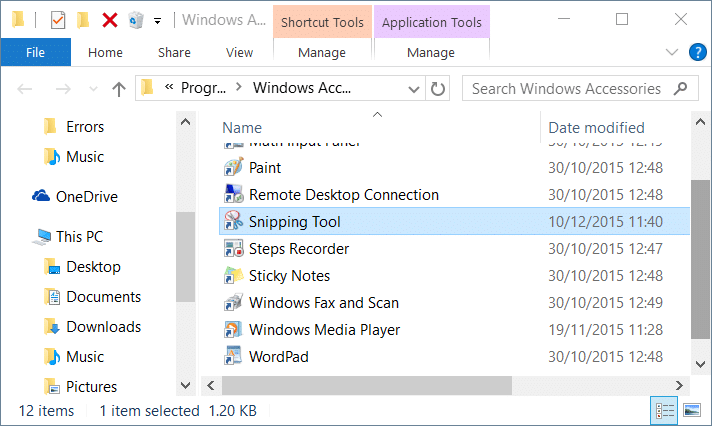This screenshot has height=426, width=712.
Task: Select the 'Windows Media Player' file name
Action: tap(324, 330)
